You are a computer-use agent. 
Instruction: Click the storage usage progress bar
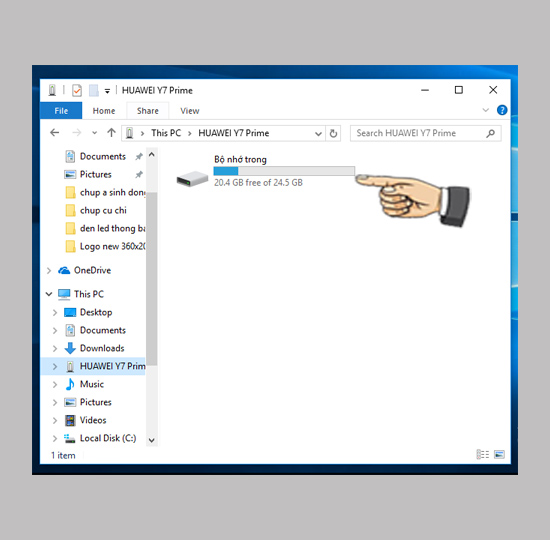(x=284, y=171)
